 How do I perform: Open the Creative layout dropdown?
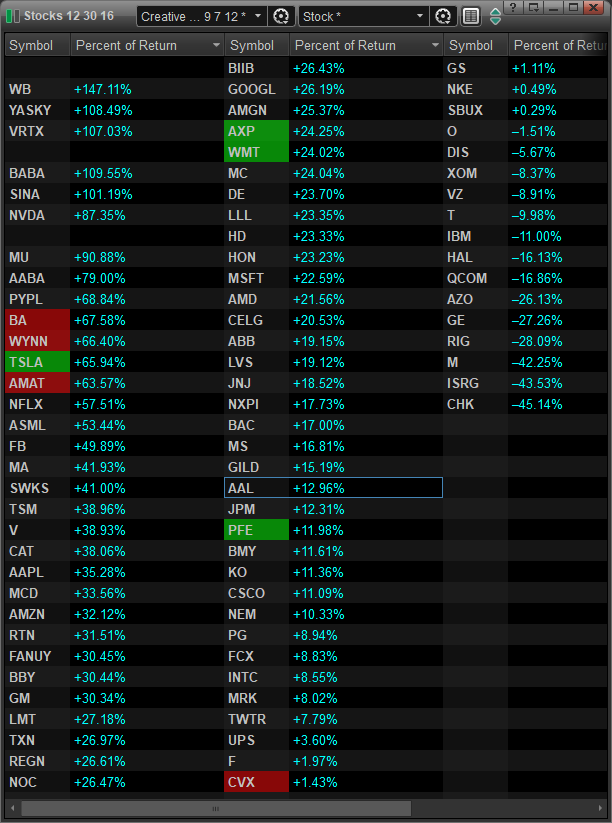[201, 16]
